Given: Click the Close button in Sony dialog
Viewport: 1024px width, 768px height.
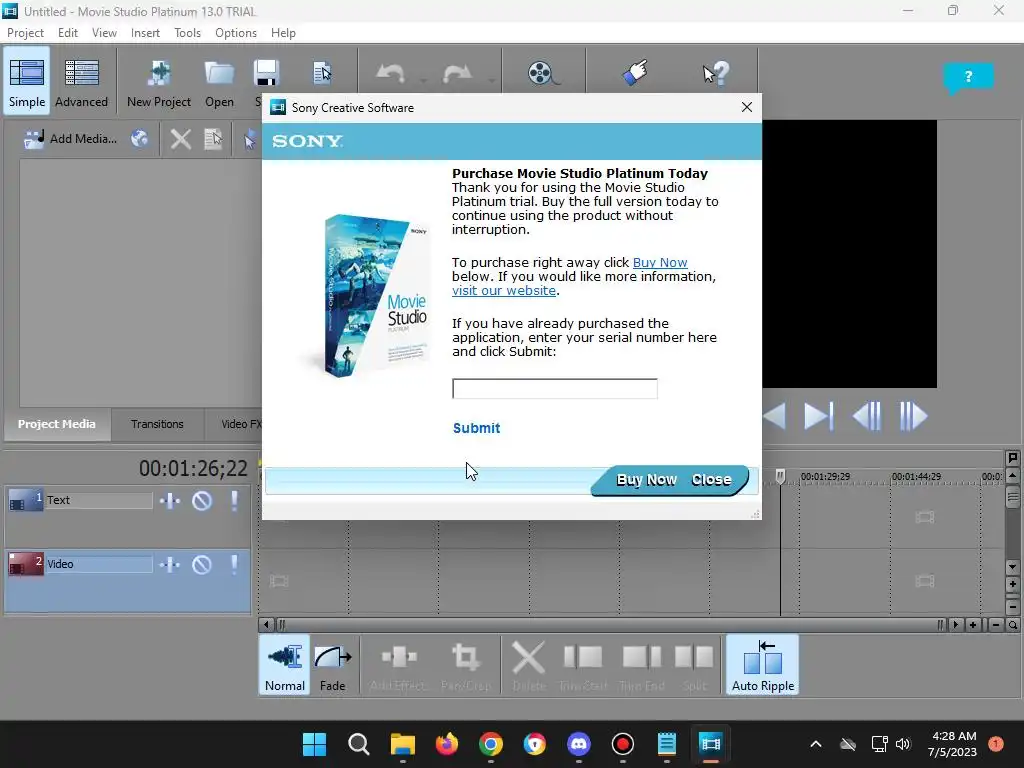Looking at the screenshot, I should point(711,480).
